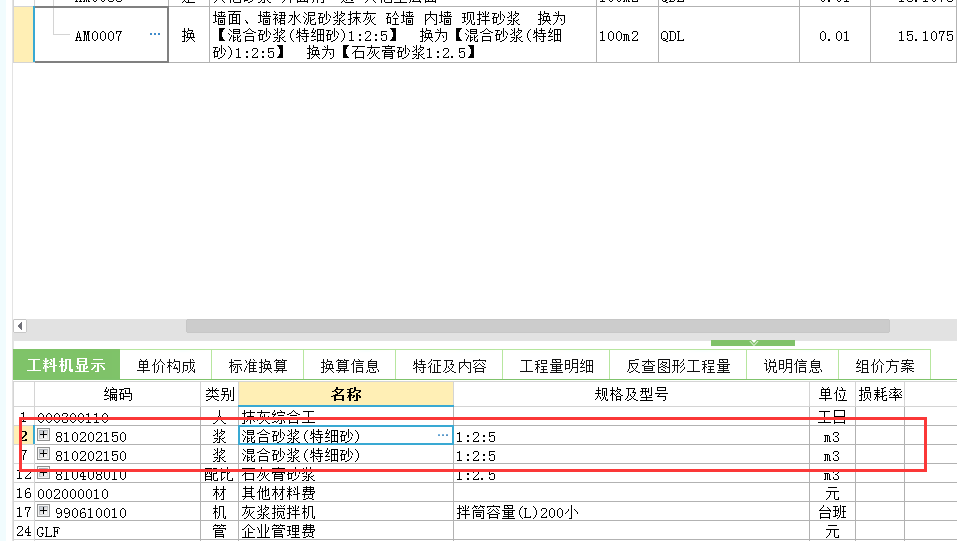Viewport: 957px width, 541px height.
Task: Click left arrow of horizontal scrollbar
Action: tap(20, 326)
